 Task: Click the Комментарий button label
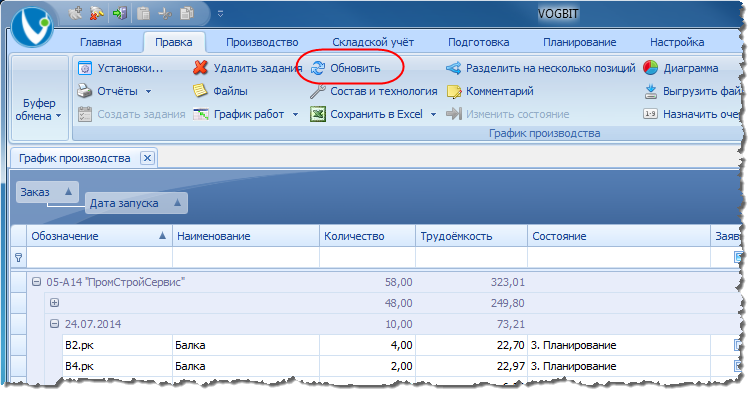[500, 91]
